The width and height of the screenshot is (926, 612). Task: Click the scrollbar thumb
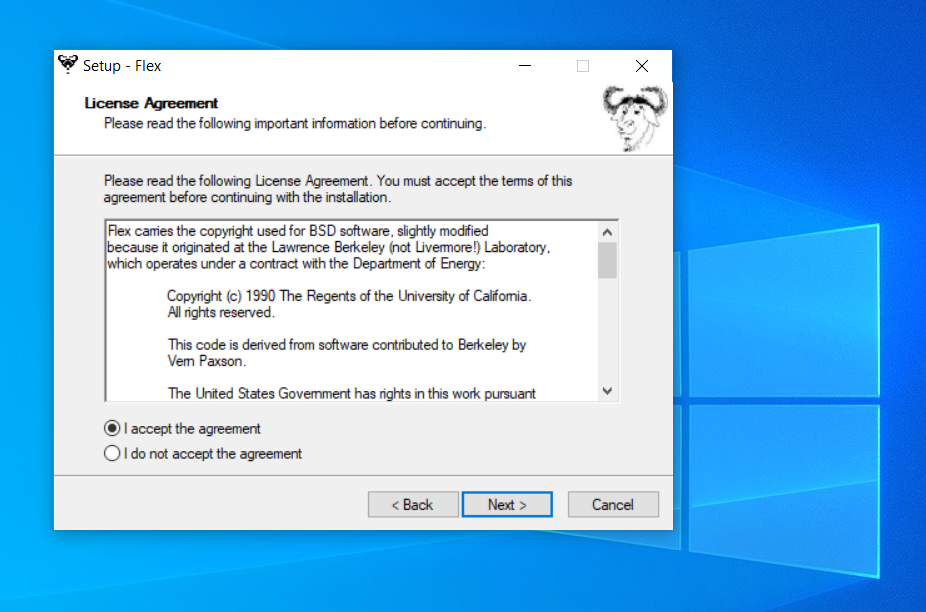click(607, 262)
